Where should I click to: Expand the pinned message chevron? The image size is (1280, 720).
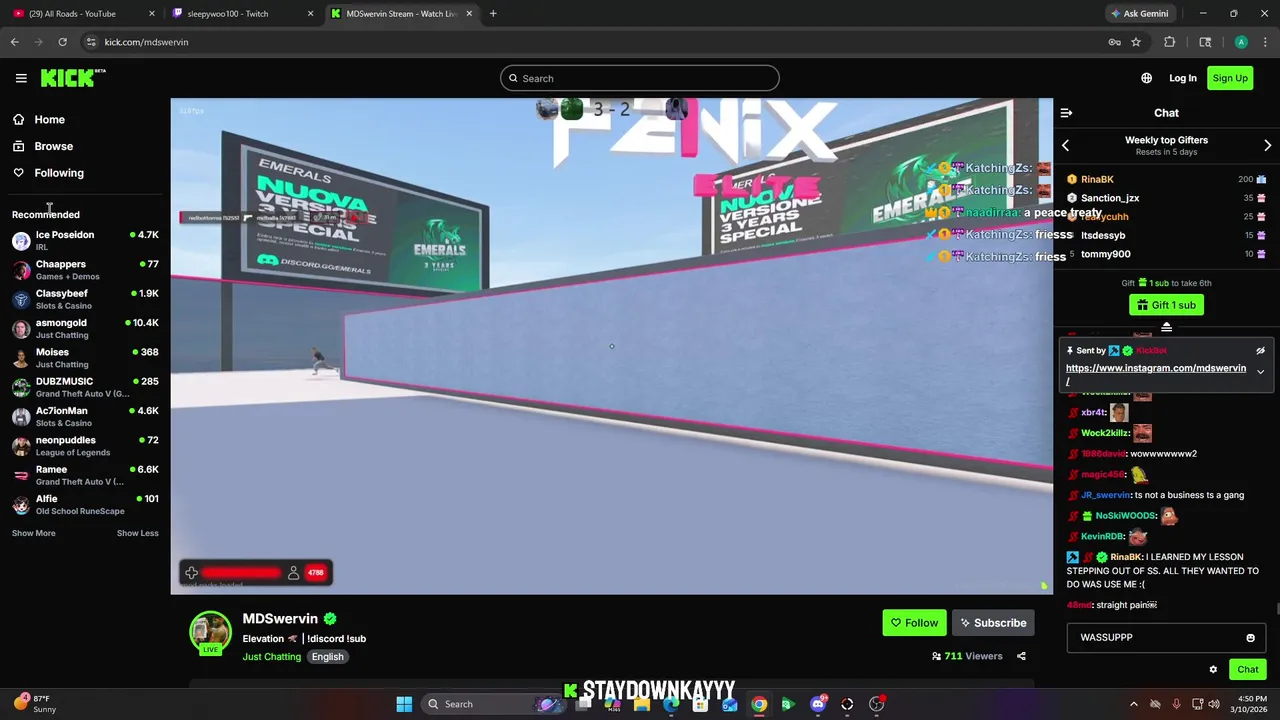point(1260,372)
